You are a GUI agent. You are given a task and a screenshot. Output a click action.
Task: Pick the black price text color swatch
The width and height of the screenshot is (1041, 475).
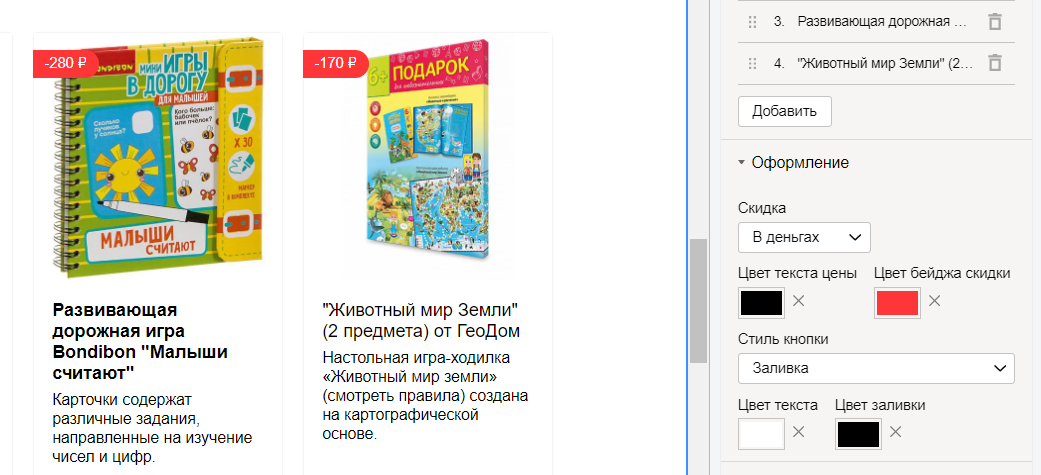761,302
